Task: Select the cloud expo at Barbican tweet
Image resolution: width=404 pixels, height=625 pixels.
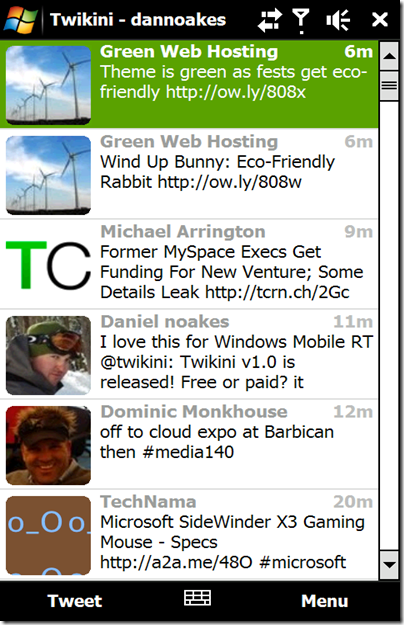Action: [189, 444]
